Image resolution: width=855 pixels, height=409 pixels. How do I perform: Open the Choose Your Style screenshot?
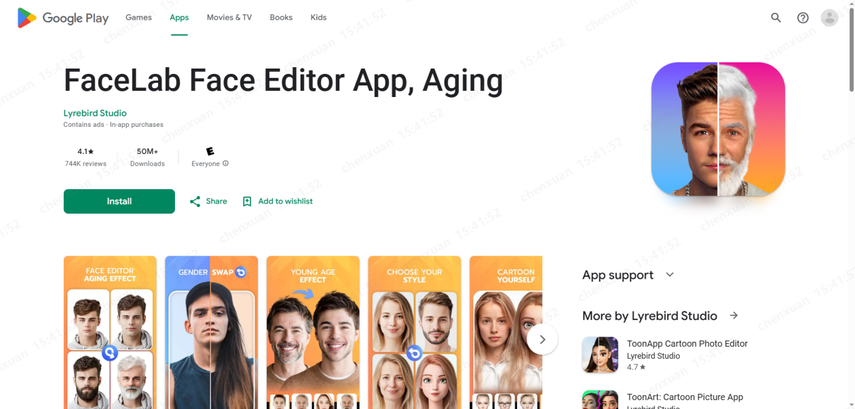[414, 333]
